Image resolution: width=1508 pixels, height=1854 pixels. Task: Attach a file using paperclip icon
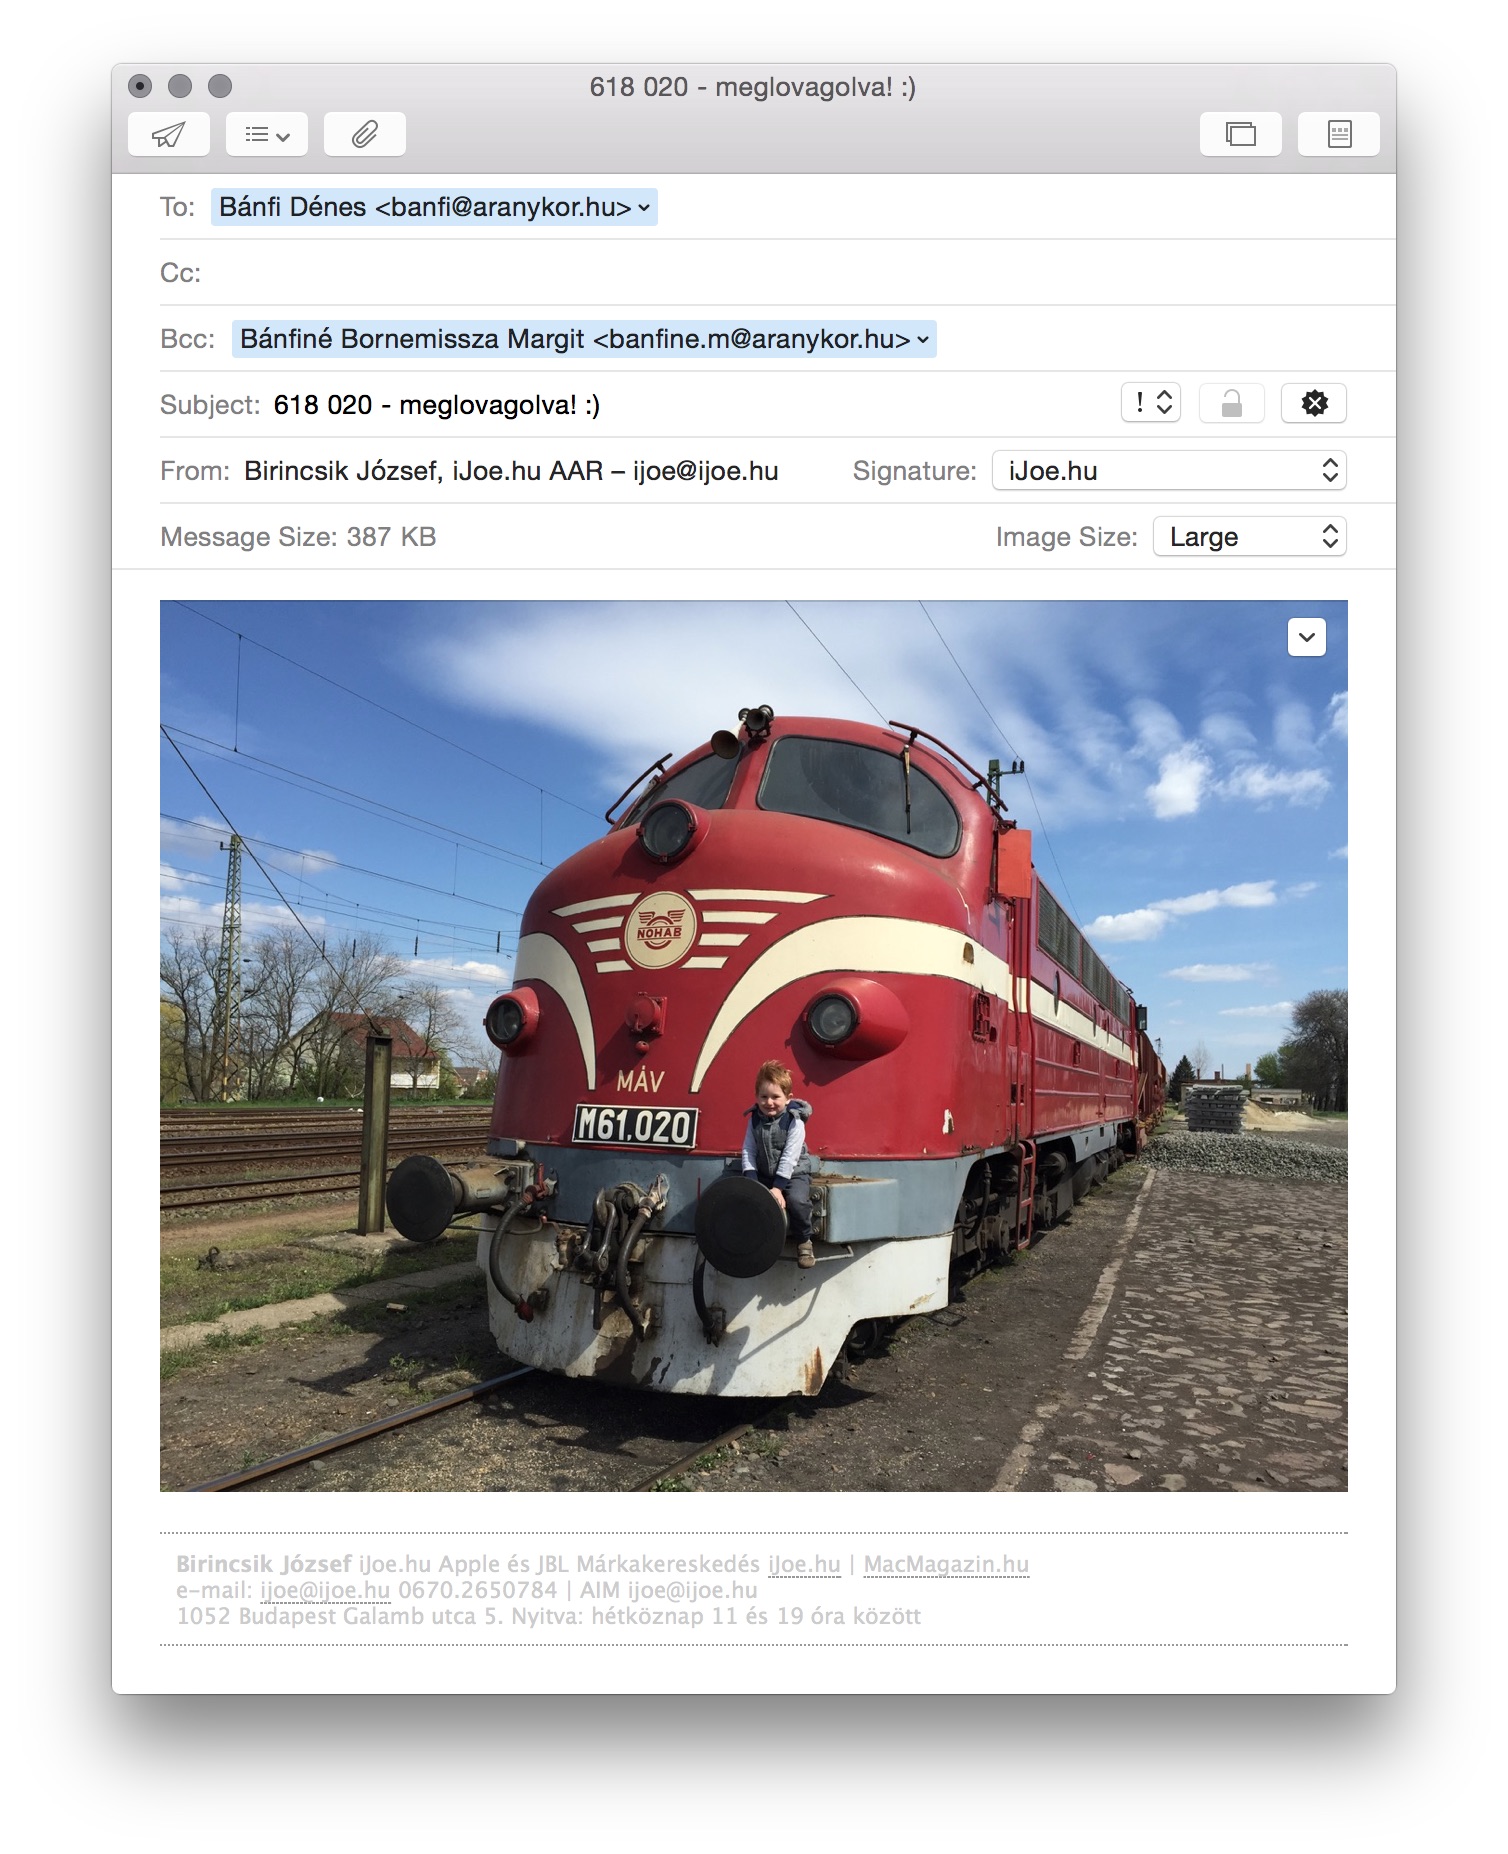click(x=365, y=134)
